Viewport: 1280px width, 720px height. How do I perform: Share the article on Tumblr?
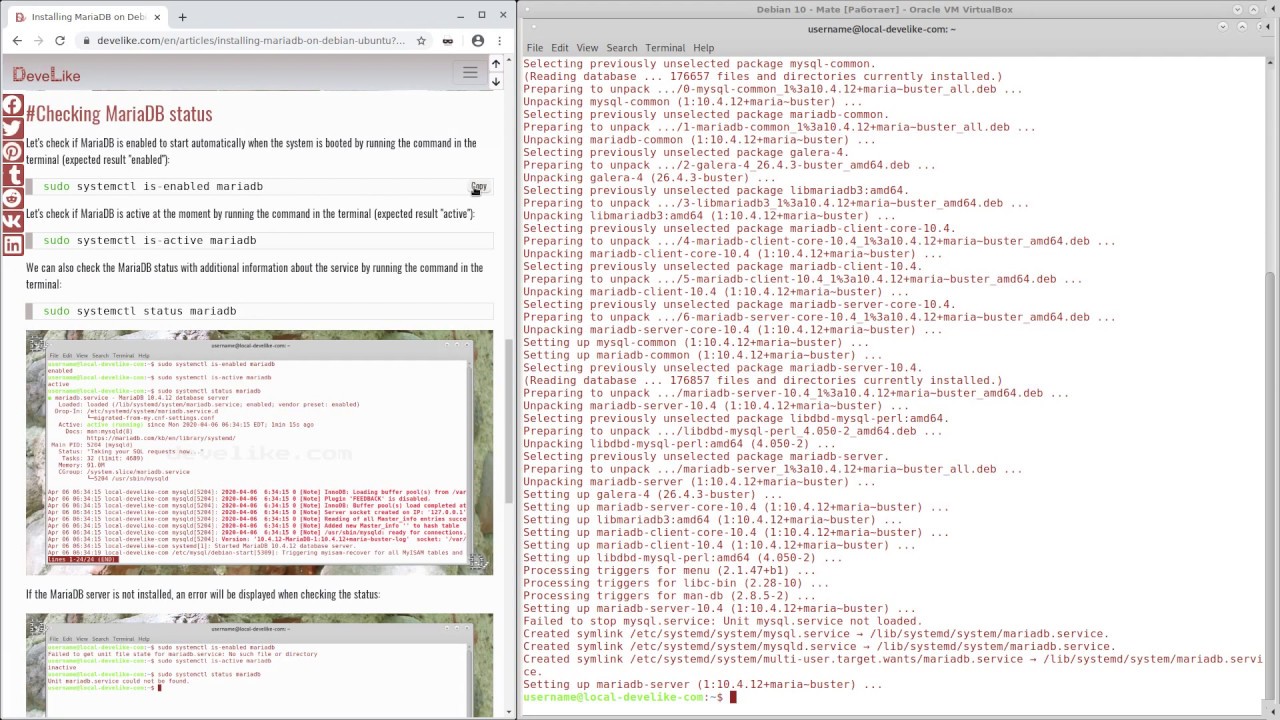12,175
